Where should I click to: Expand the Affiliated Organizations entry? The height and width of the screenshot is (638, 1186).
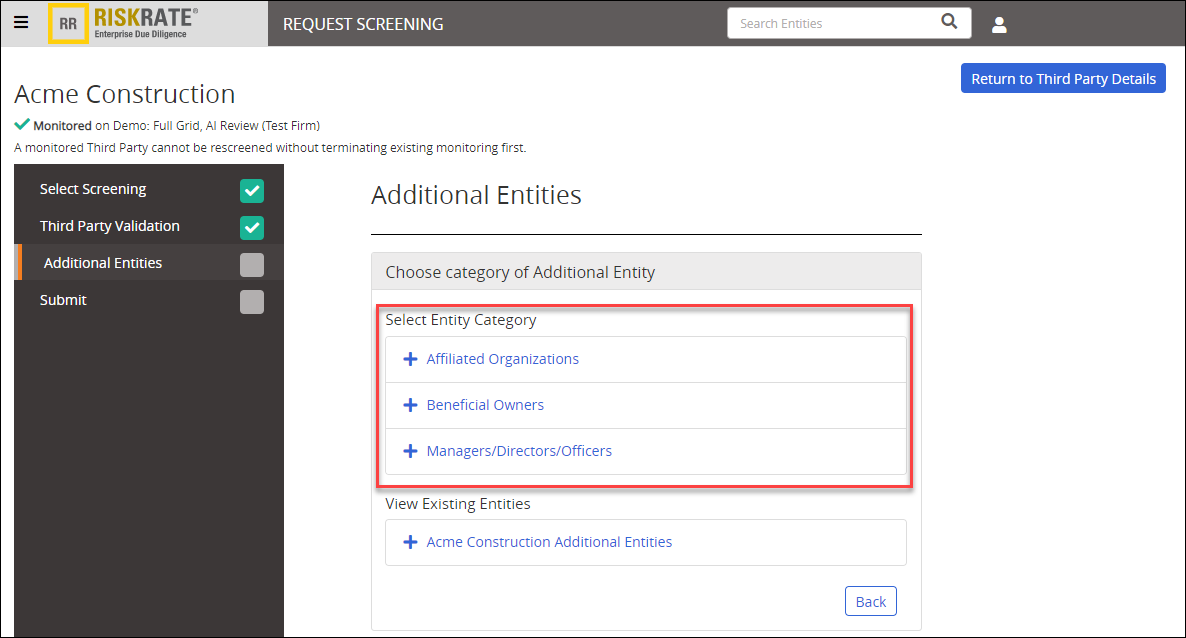click(502, 358)
